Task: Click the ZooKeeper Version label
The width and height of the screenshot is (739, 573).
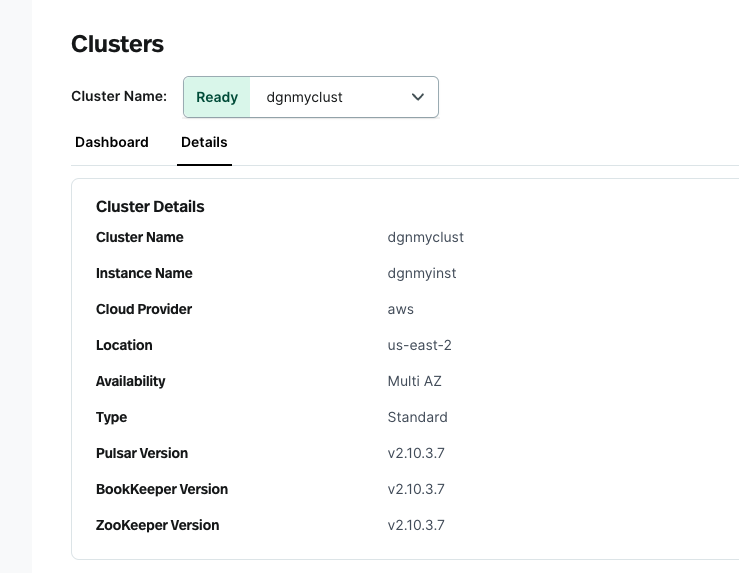Action: point(157,525)
